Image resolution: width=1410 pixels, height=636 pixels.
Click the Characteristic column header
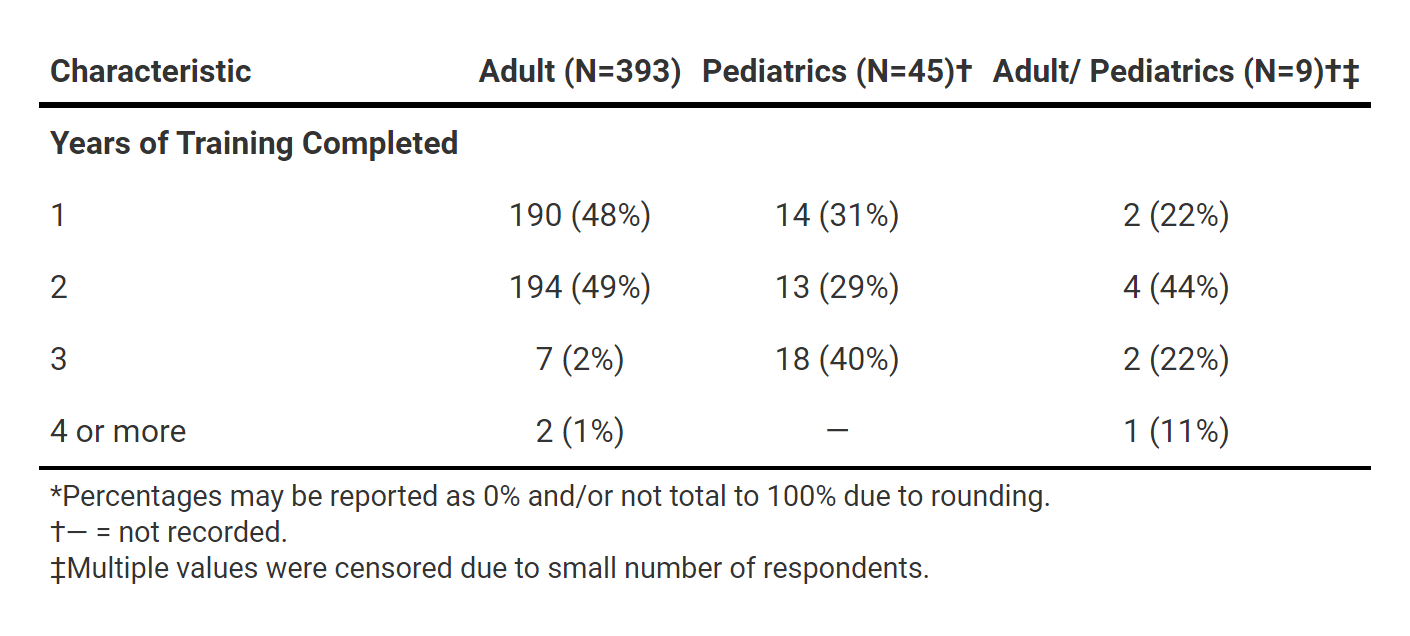point(150,72)
